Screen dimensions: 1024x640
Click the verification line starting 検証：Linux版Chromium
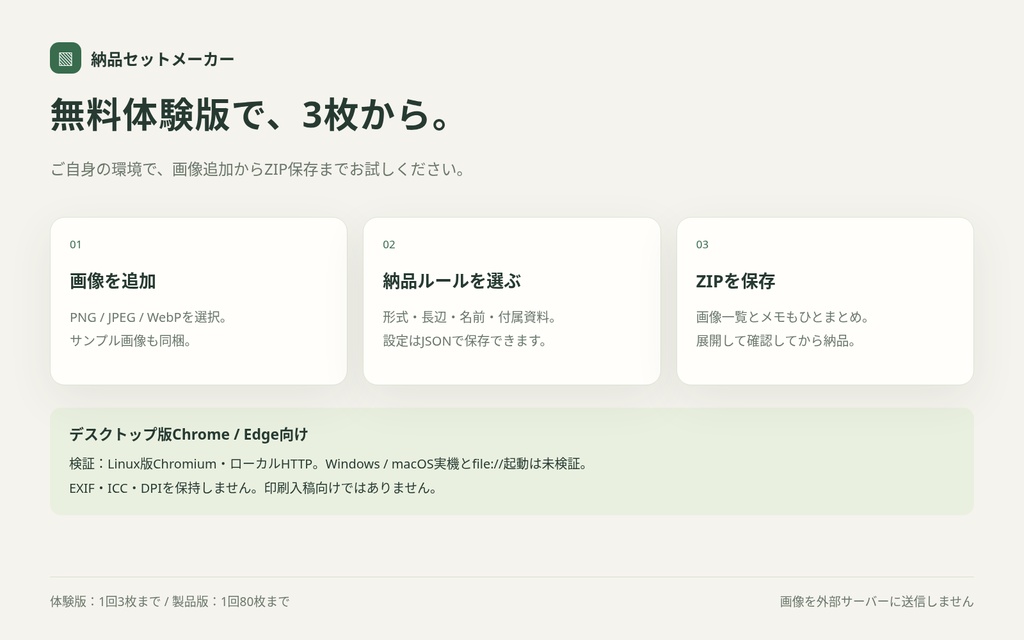[x=330, y=464]
